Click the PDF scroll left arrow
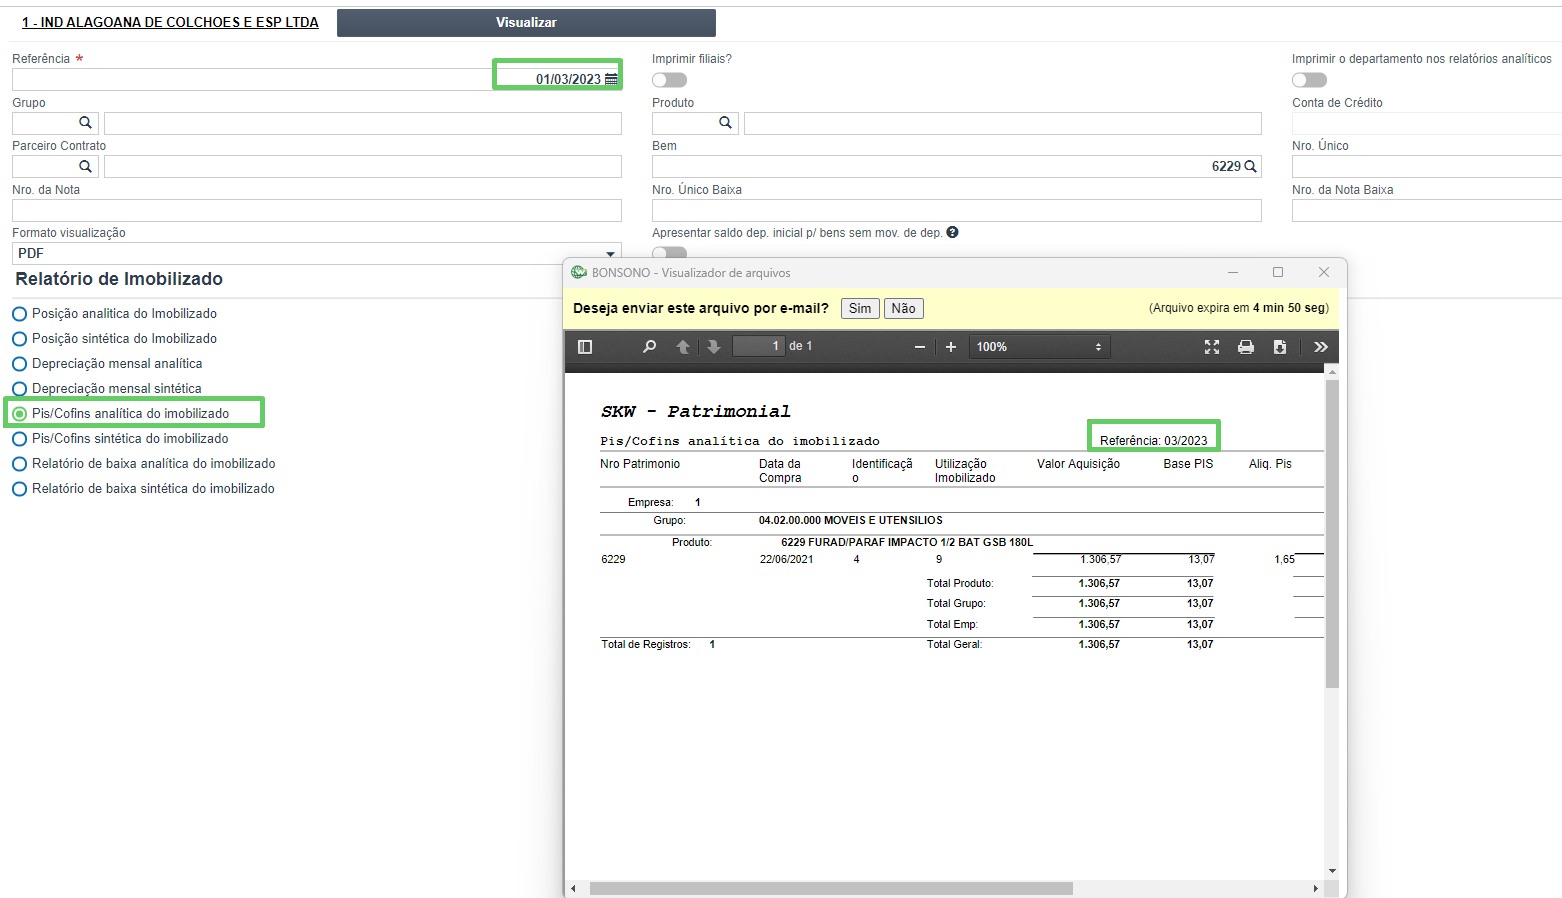Viewport: 1562px width, 898px height. (x=573, y=888)
